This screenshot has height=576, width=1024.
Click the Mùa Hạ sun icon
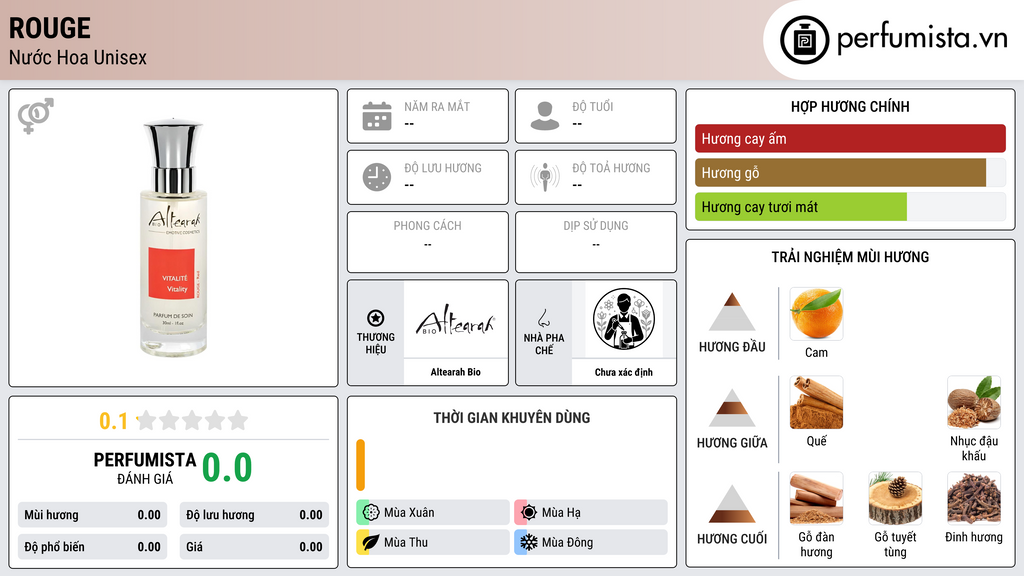point(529,513)
